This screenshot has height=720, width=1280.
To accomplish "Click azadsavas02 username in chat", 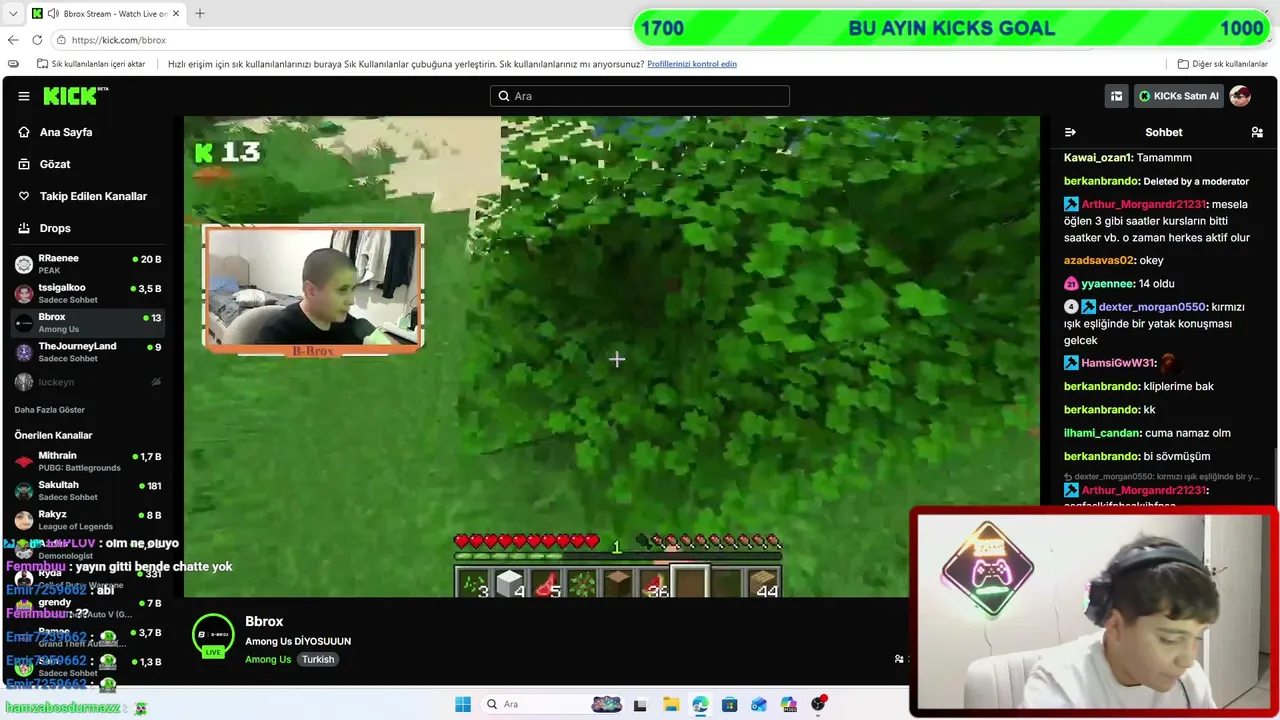I will (x=1099, y=261).
